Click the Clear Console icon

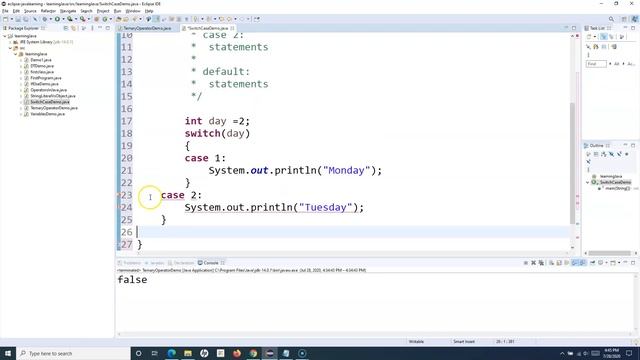(551, 263)
